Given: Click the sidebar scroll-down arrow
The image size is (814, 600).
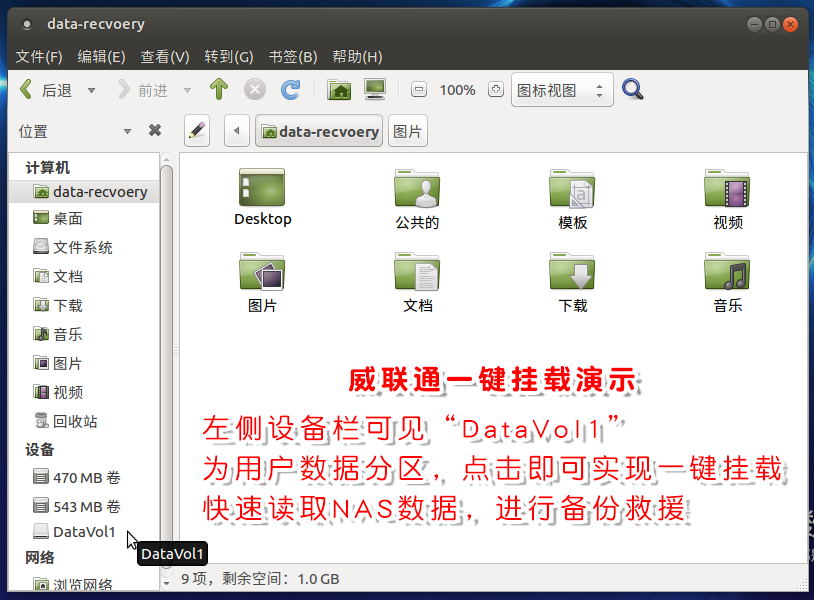Looking at the screenshot, I should pyautogui.click(x=166, y=583).
